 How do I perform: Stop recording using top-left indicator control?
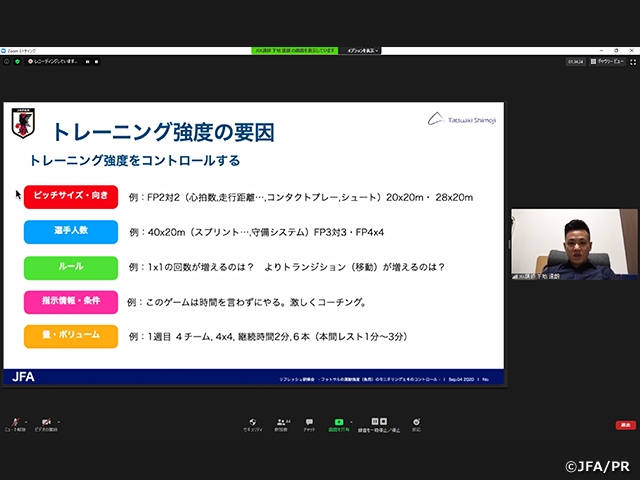click(x=98, y=61)
